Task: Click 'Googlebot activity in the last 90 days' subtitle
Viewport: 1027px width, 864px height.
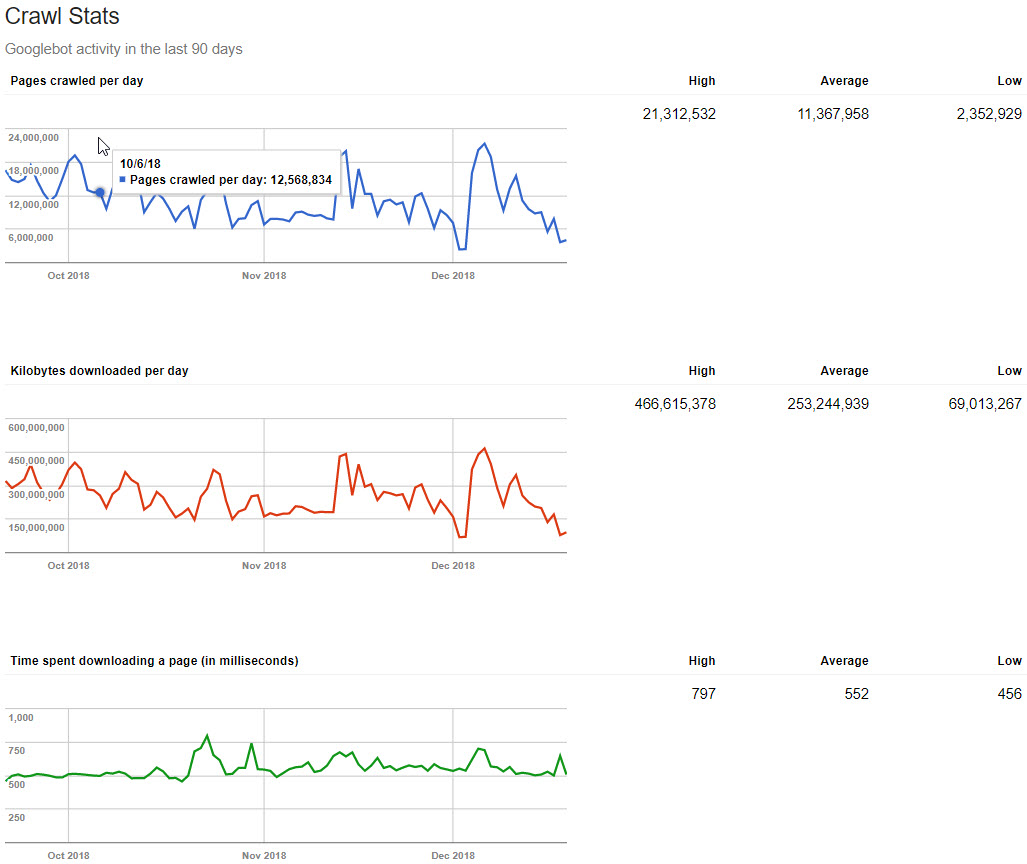Action: point(124,49)
